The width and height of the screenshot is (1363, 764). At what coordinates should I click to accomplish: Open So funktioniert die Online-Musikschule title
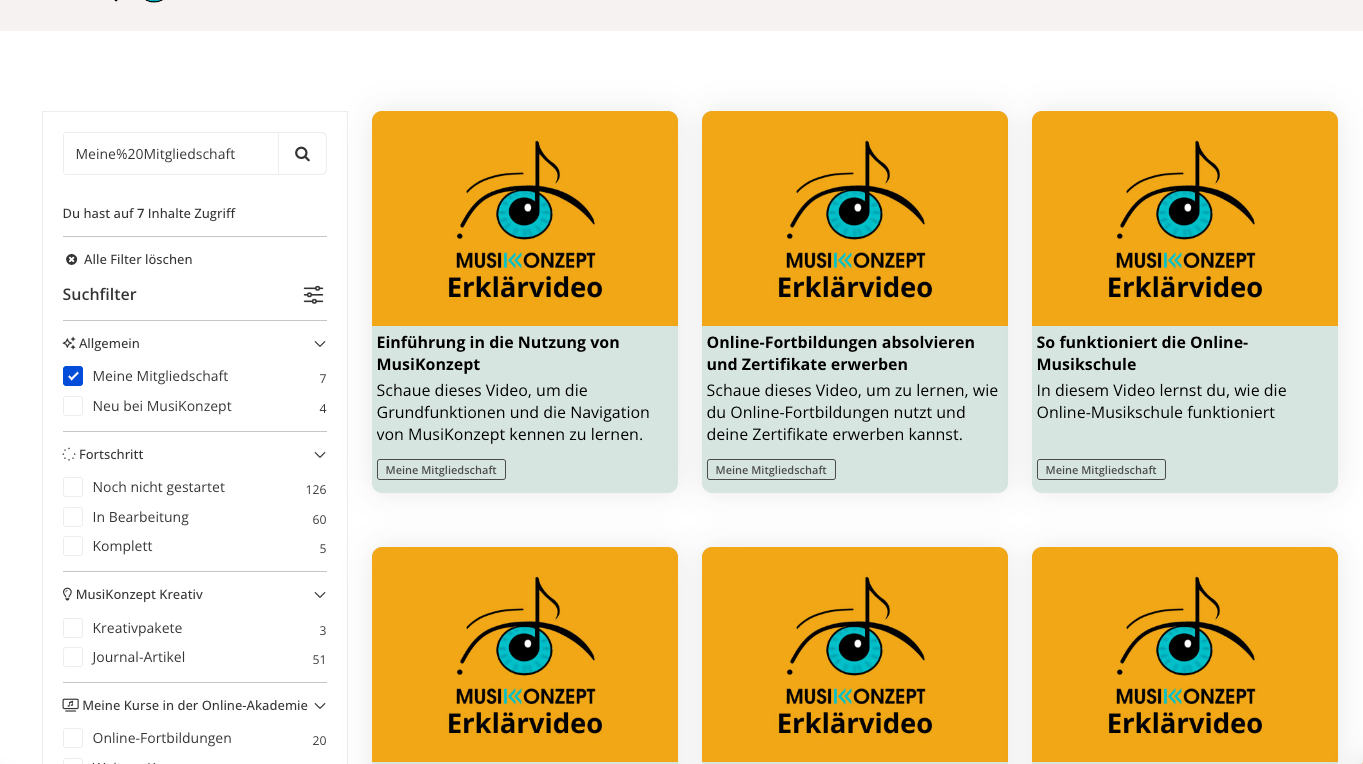pos(1142,353)
